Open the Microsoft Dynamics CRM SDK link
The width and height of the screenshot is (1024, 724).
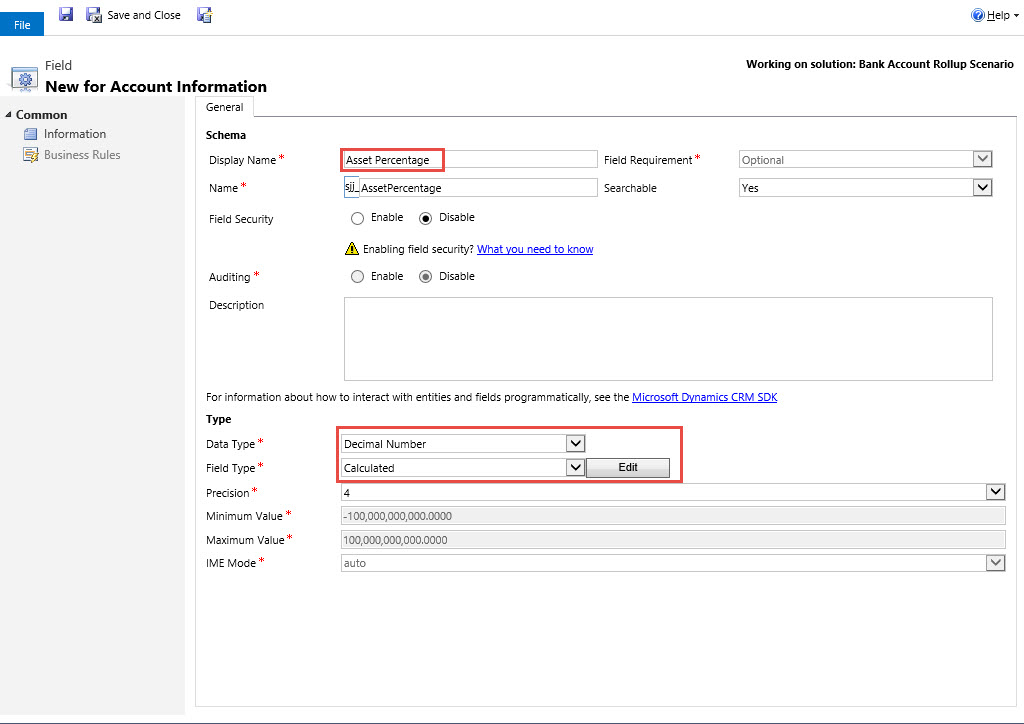704,397
